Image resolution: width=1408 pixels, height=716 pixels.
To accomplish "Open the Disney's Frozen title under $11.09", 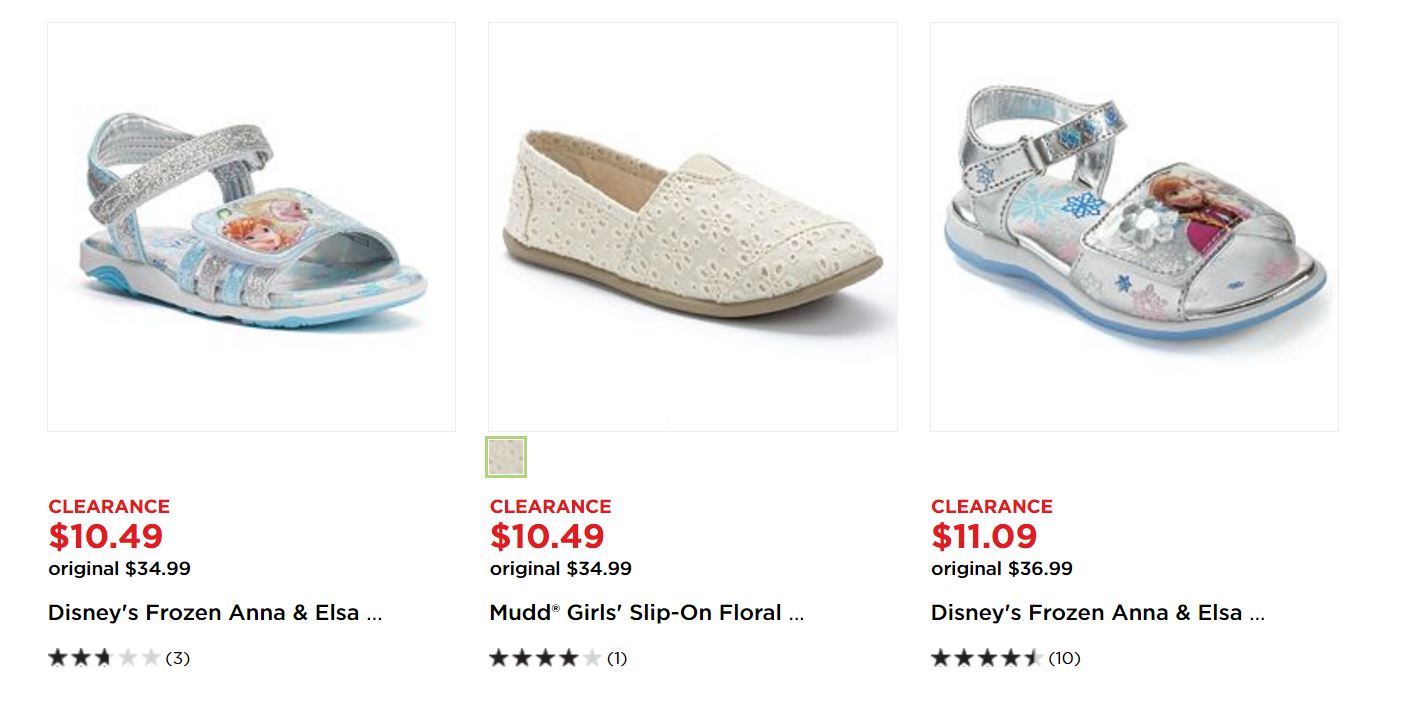I will click(x=1097, y=613).
